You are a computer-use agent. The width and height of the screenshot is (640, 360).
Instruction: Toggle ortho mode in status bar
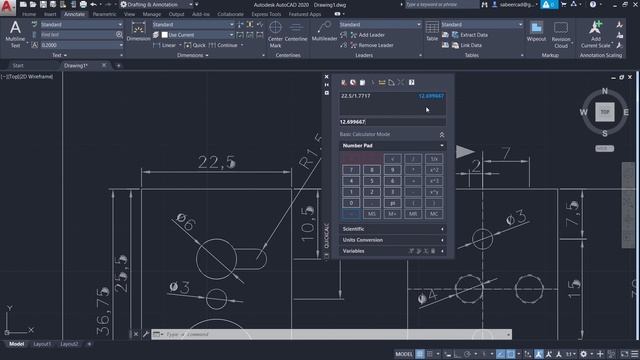(x=457, y=354)
